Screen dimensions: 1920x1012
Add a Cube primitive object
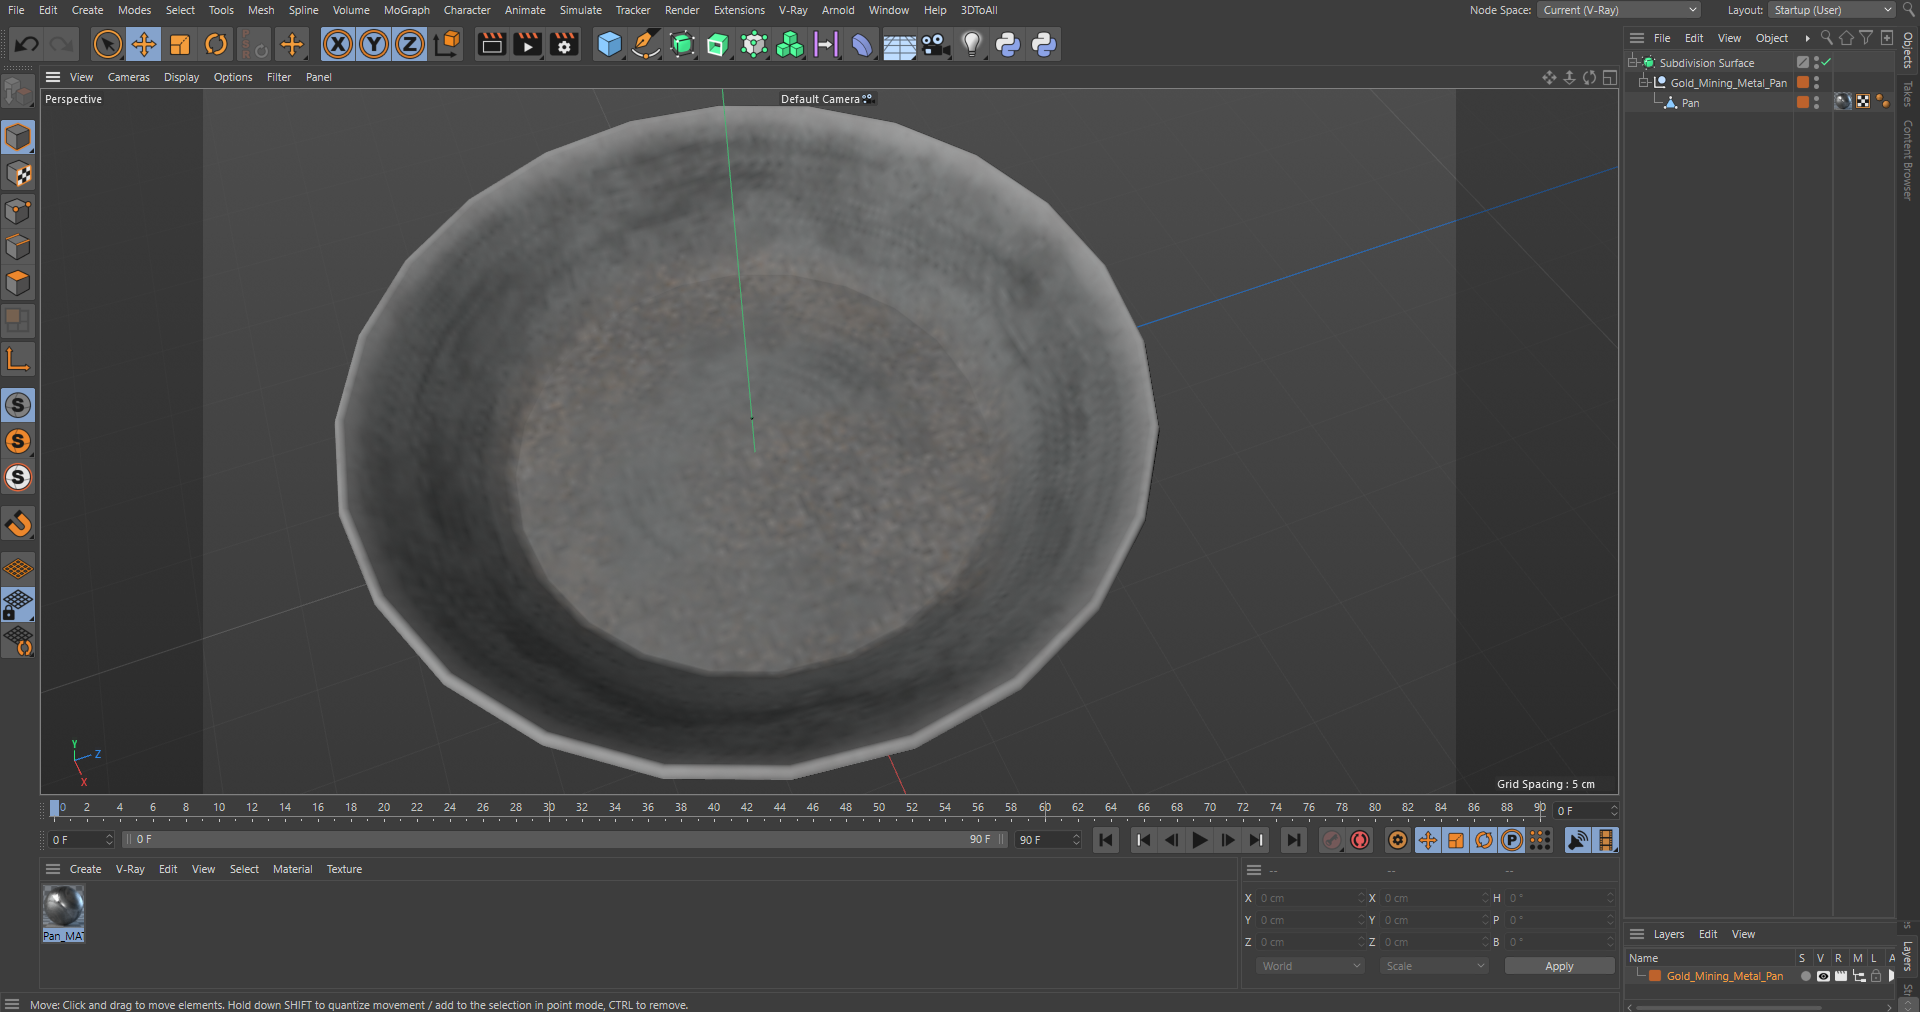[x=609, y=44]
